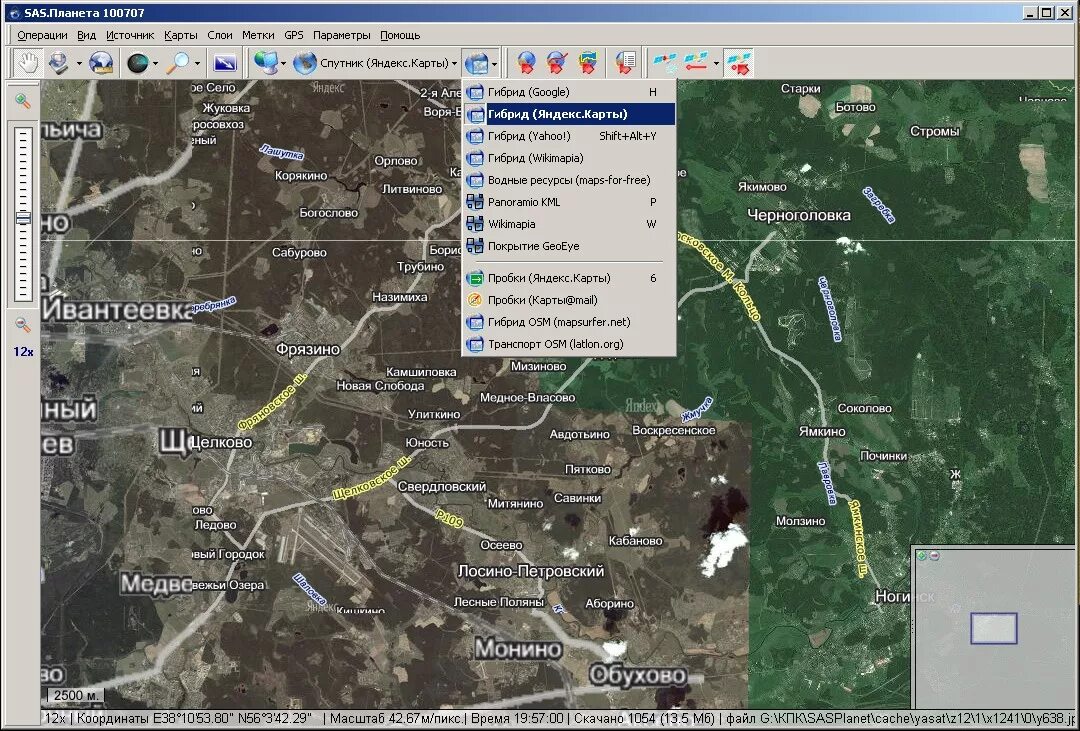The height and width of the screenshot is (731, 1080).
Task: Open the Источник menu
Action: click(130, 35)
